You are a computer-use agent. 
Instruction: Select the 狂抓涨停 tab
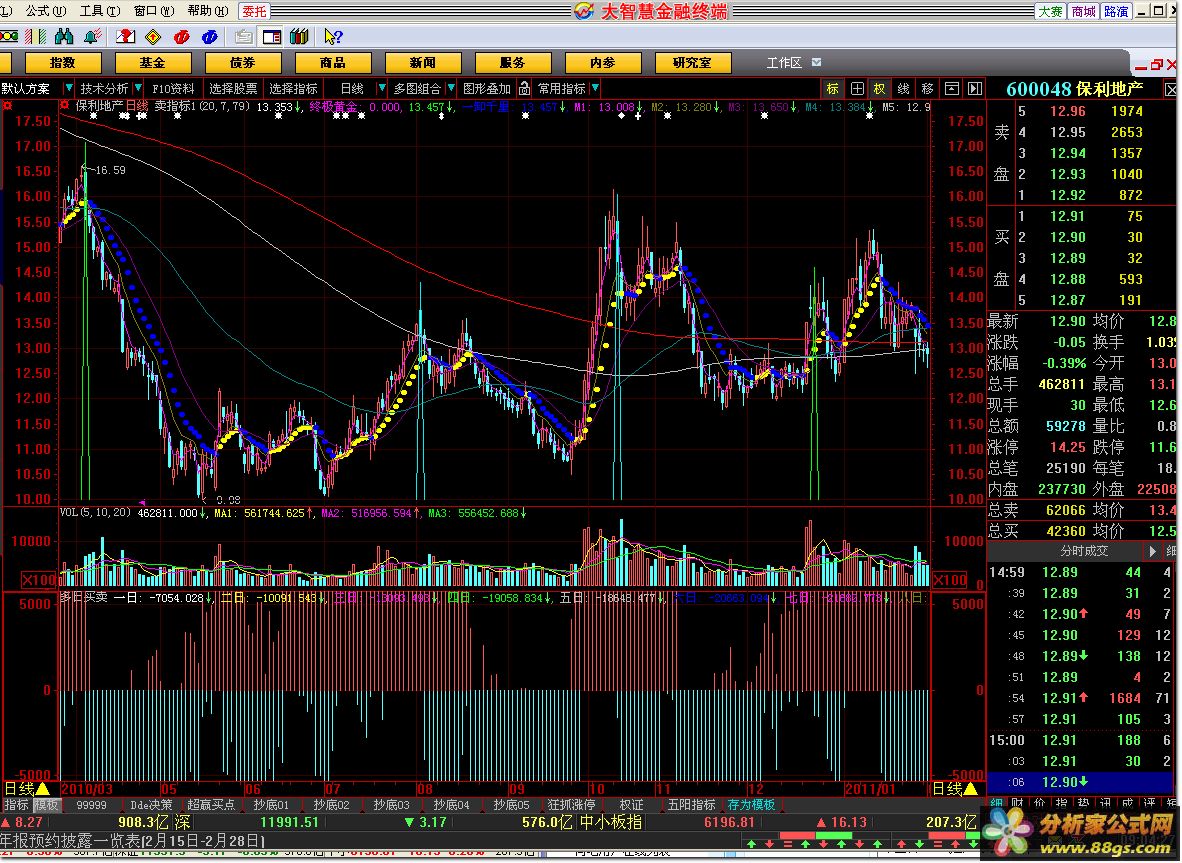point(571,806)
